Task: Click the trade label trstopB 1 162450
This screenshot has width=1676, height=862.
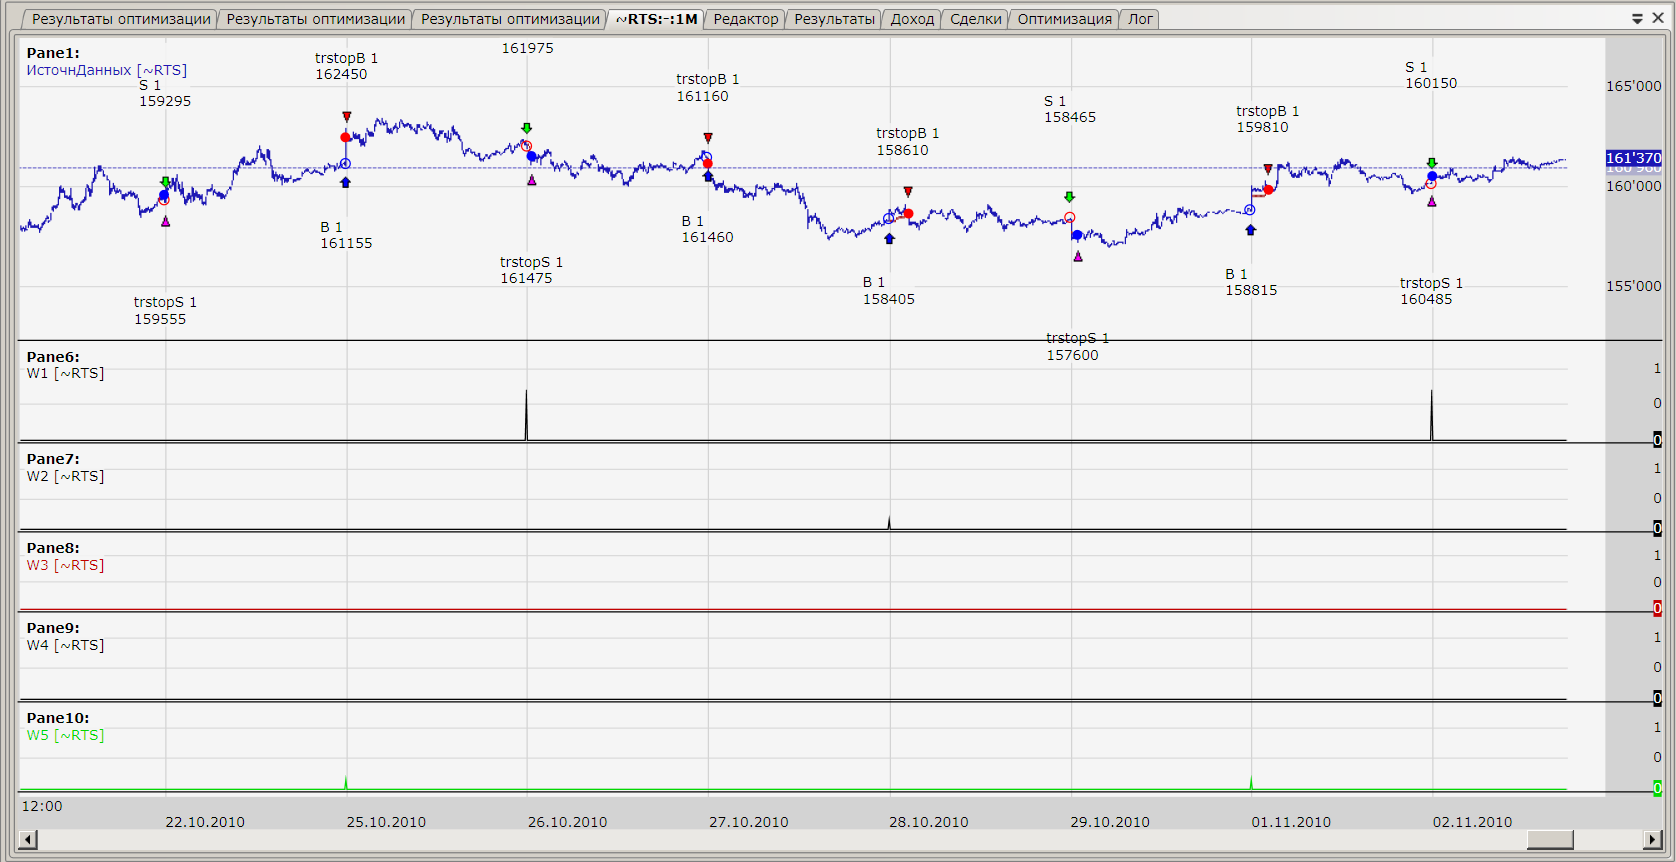Action: point(346,66)
